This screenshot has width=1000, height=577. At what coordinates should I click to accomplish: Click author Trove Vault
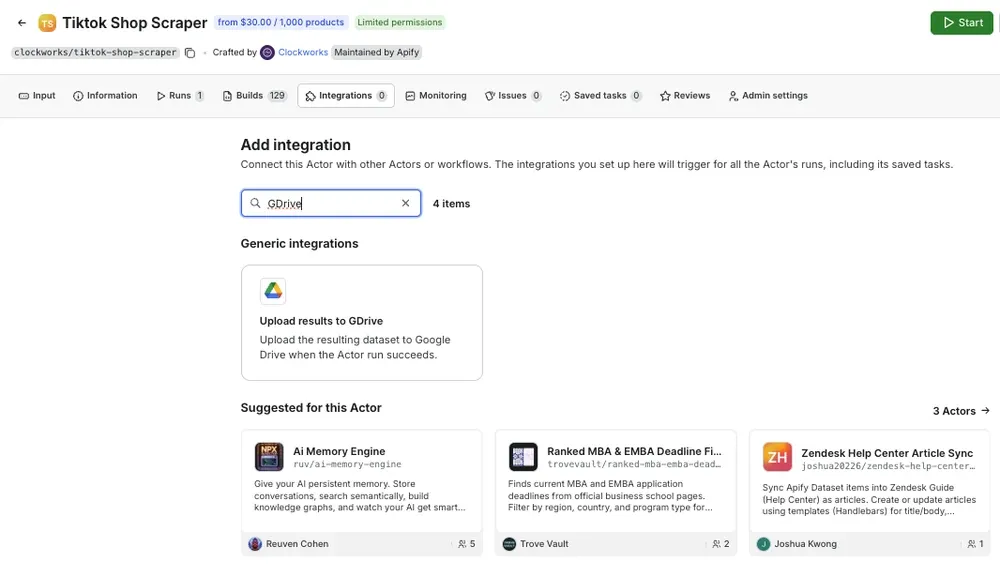point(544,544)
